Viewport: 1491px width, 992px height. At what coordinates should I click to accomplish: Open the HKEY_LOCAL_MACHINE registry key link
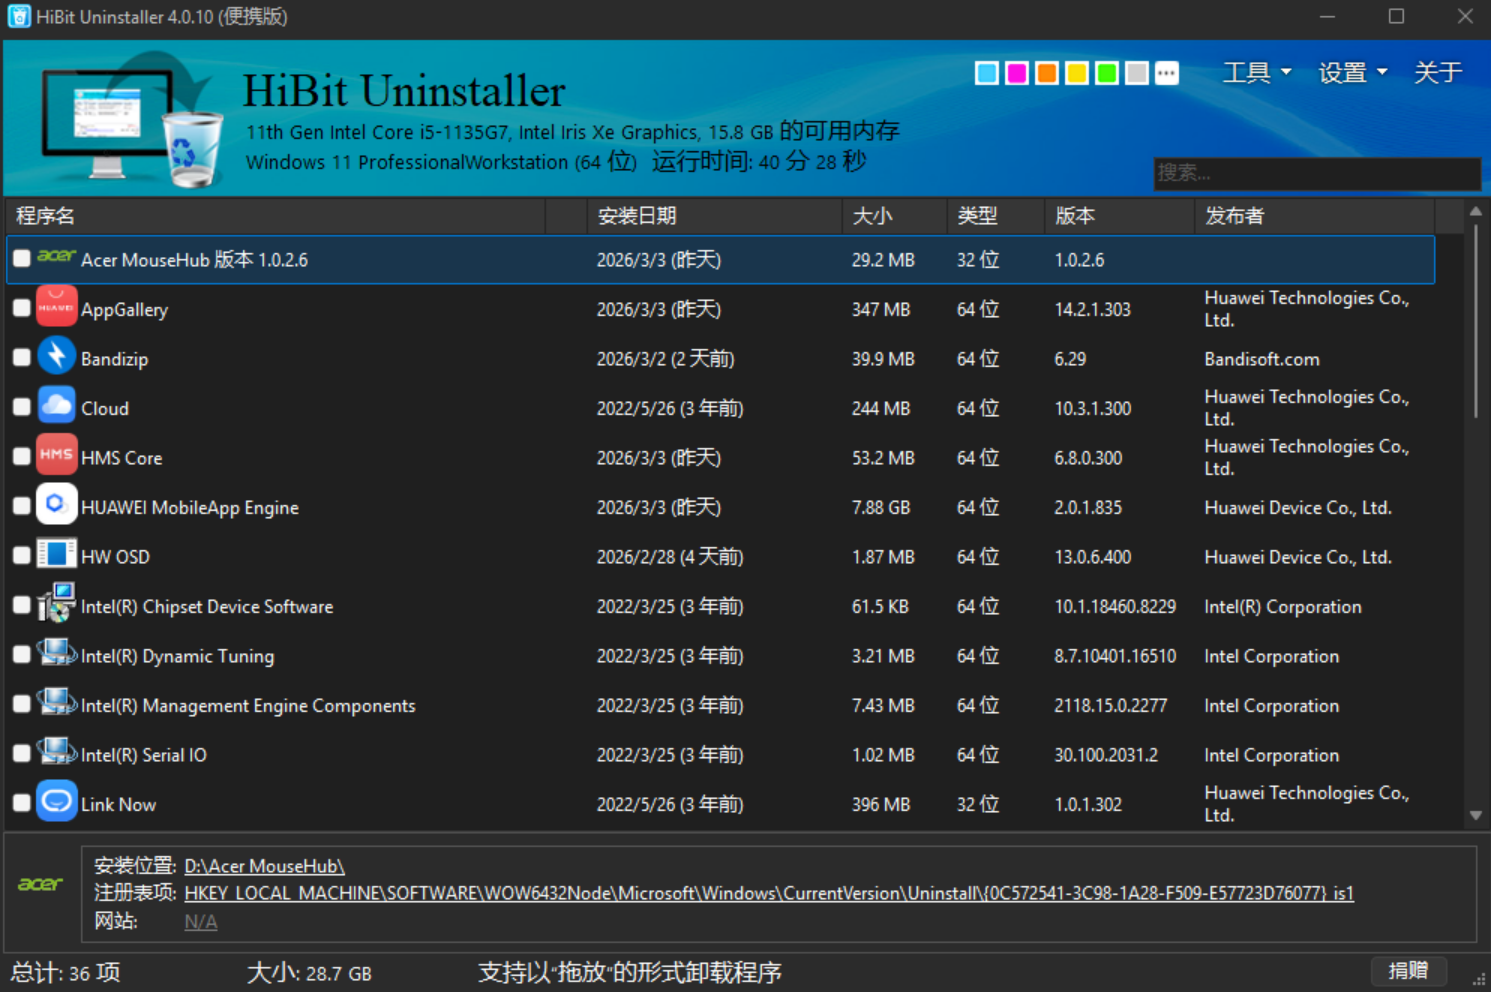pyautogui.click(x=769, y=893)
